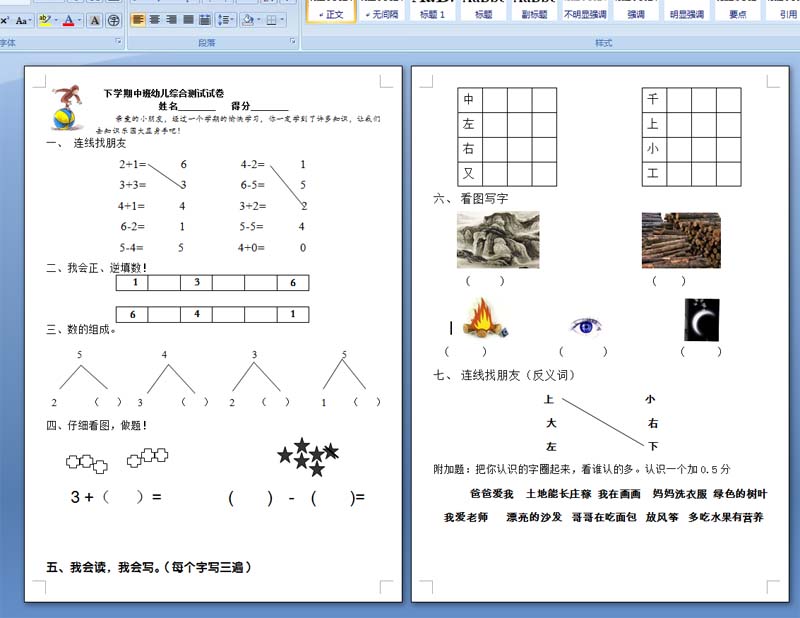
Task: Click heading 四、仔细看图，做题！
Action: coord(97,426)
